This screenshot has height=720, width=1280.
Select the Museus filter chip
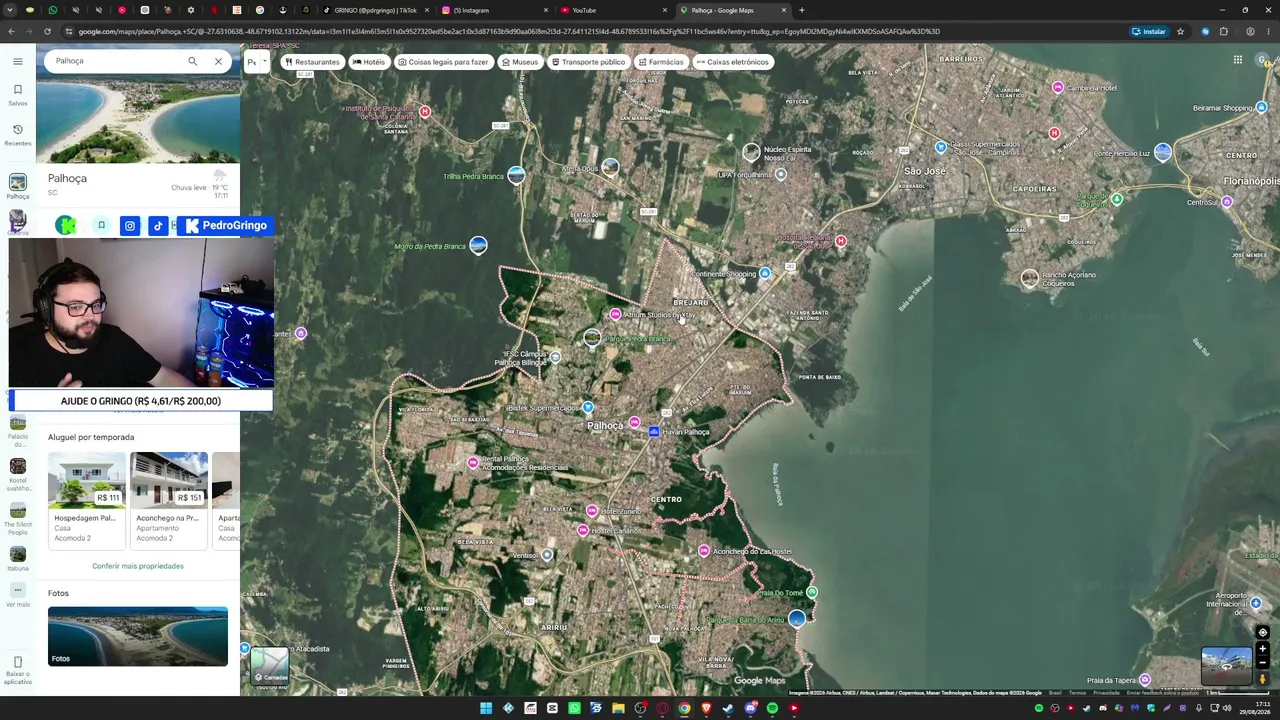[520, 62]
